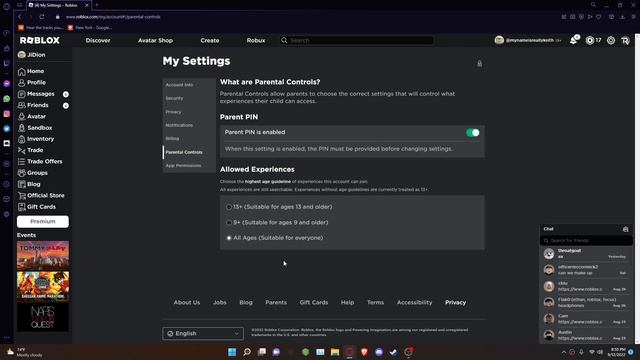
Task: Open the settings gear in Roblox header
Action: pyautogui.click(x=611, y=40)
